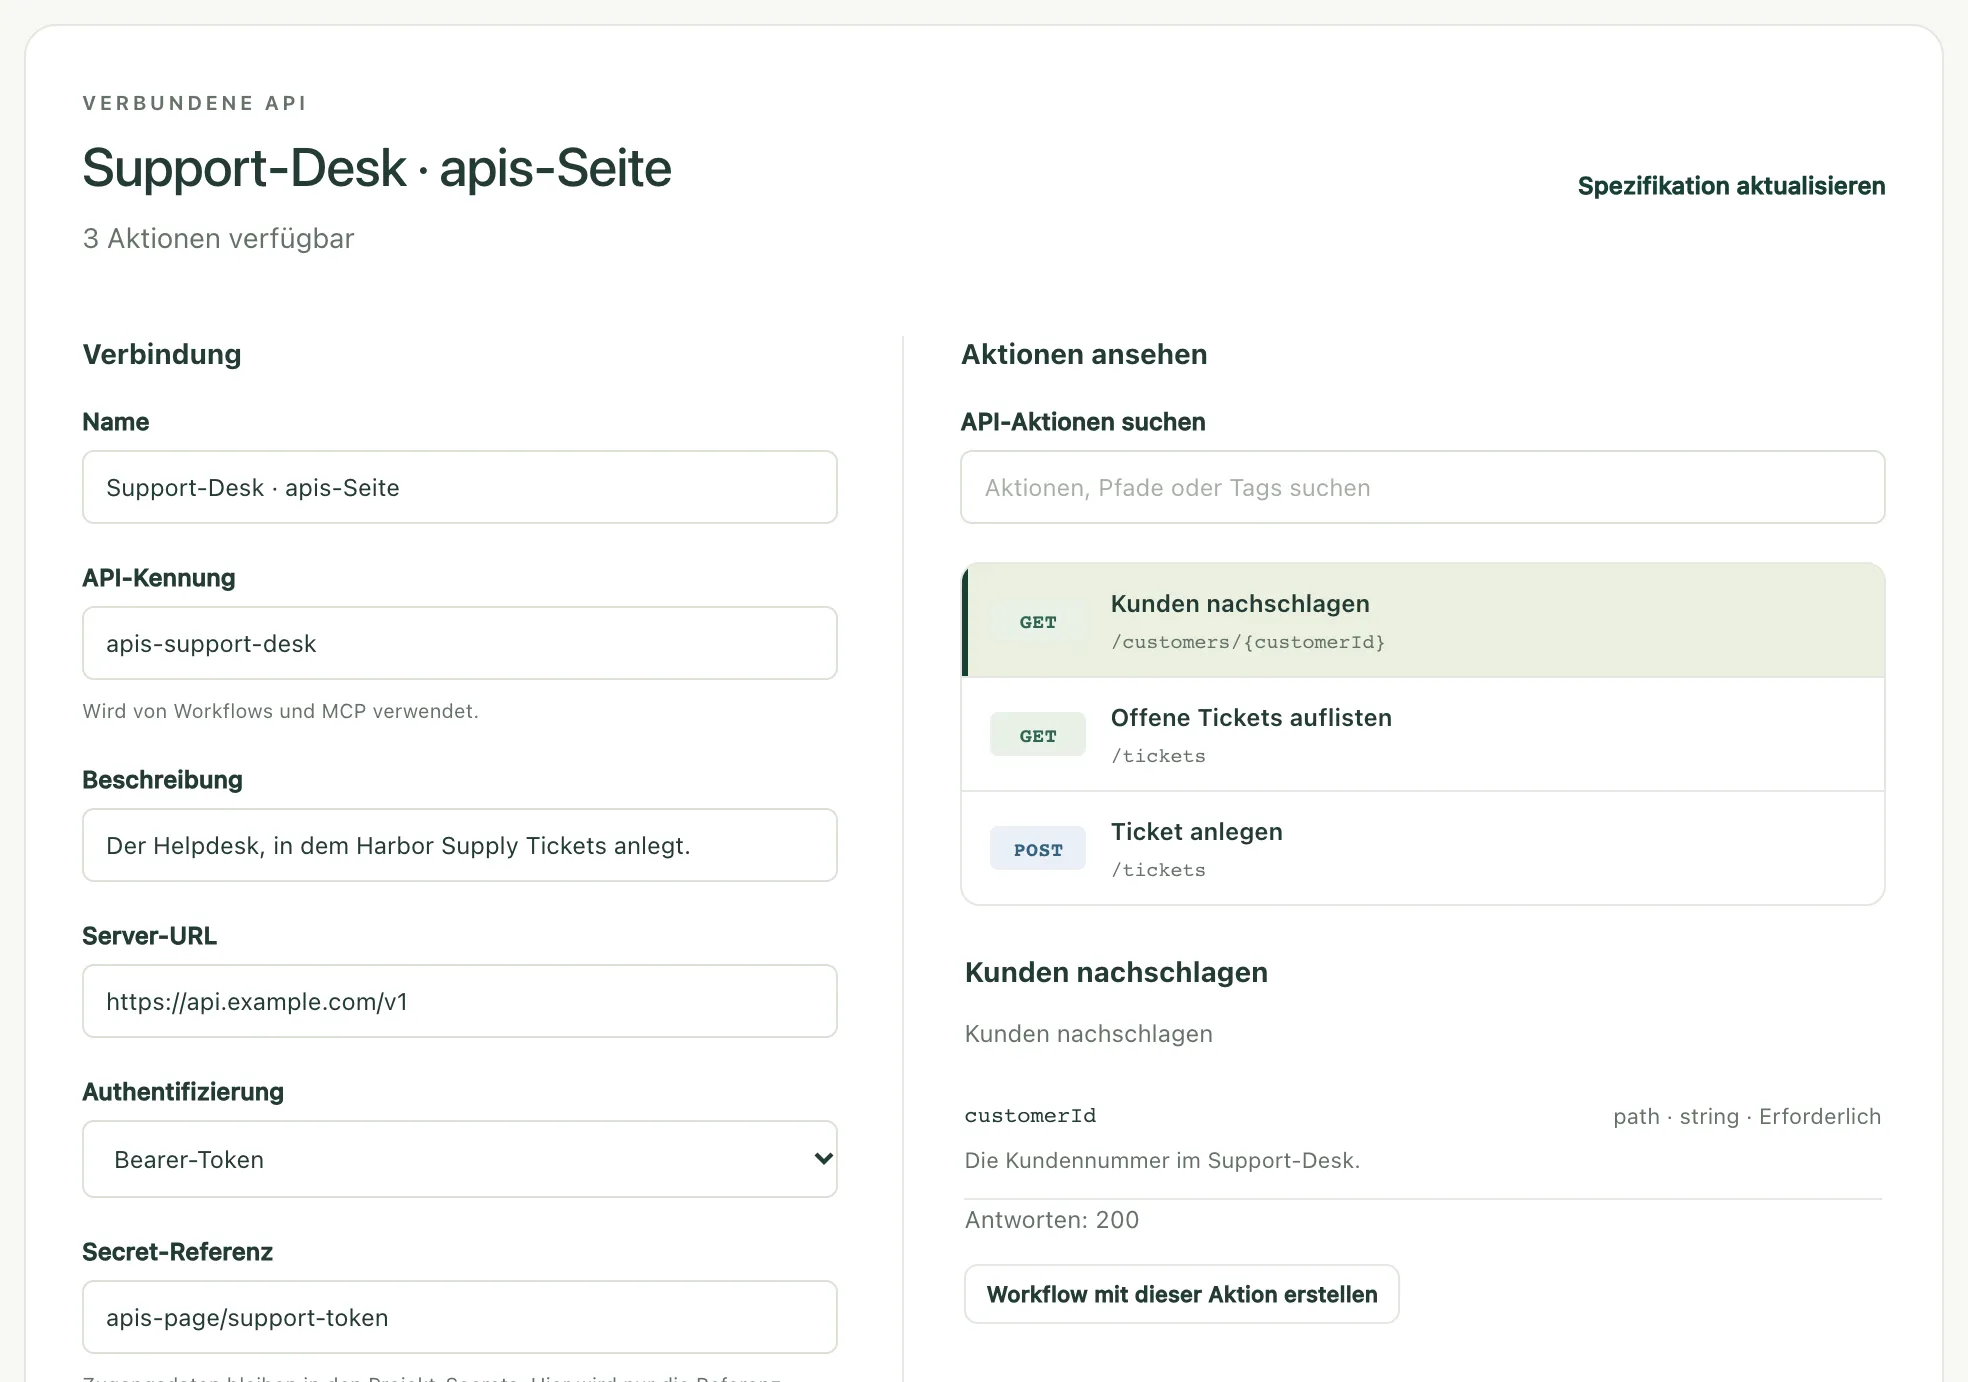This screenshot has width=1968, height=1382.
Task: Focus the Name input field
Action: coord(460,487)
